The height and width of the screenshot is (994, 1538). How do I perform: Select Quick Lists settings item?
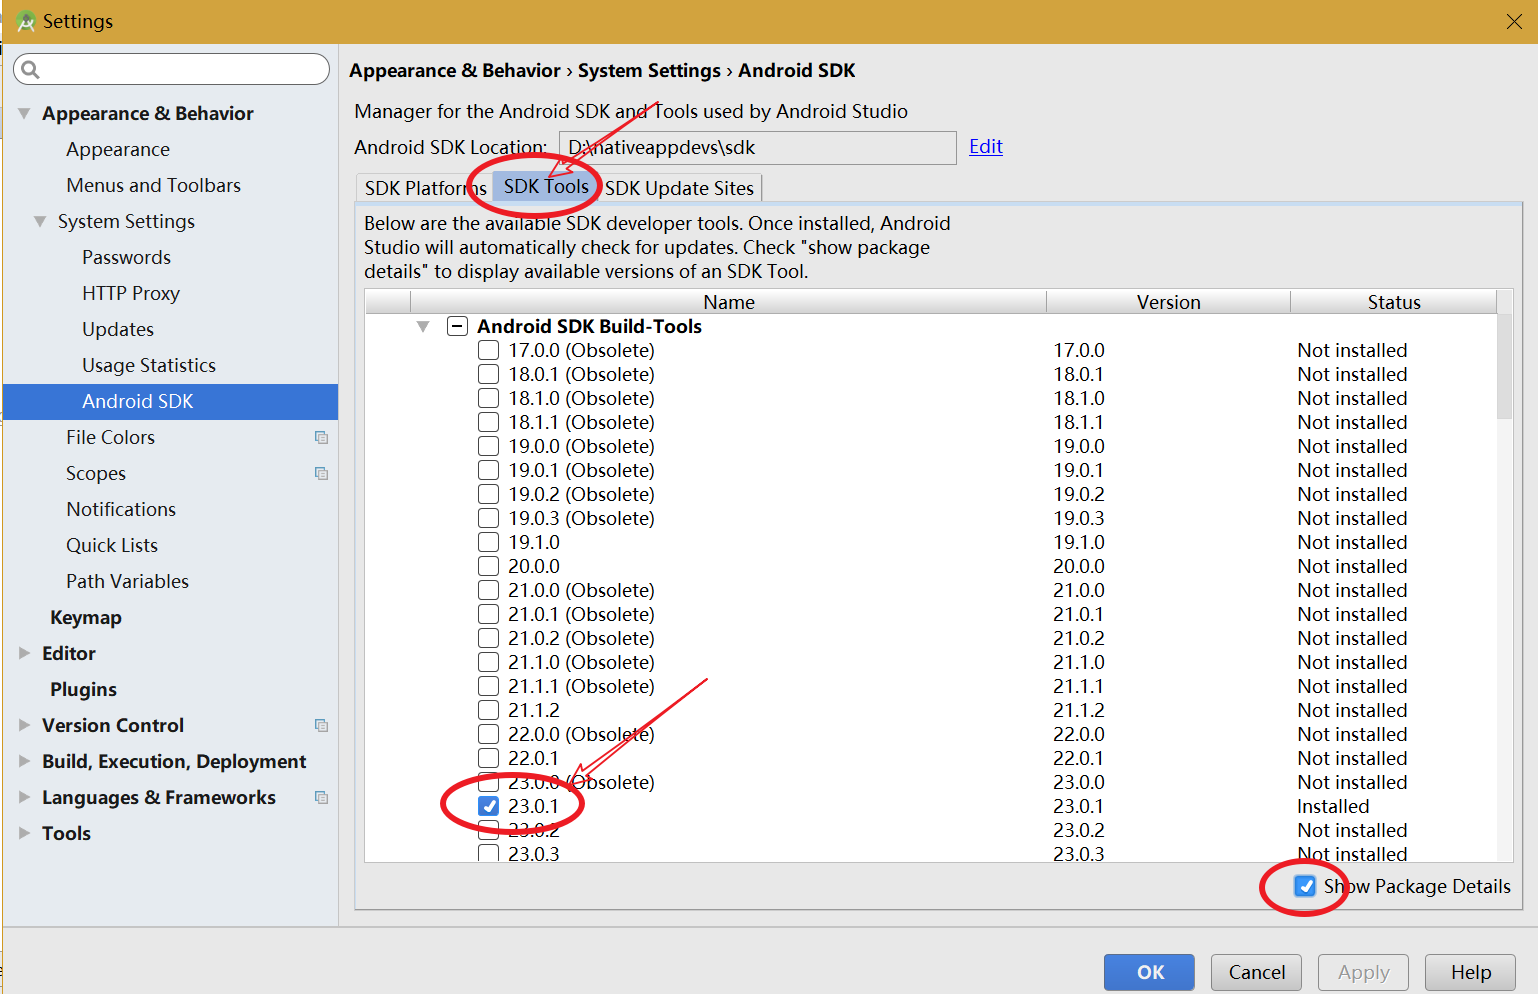pos(112,545)
